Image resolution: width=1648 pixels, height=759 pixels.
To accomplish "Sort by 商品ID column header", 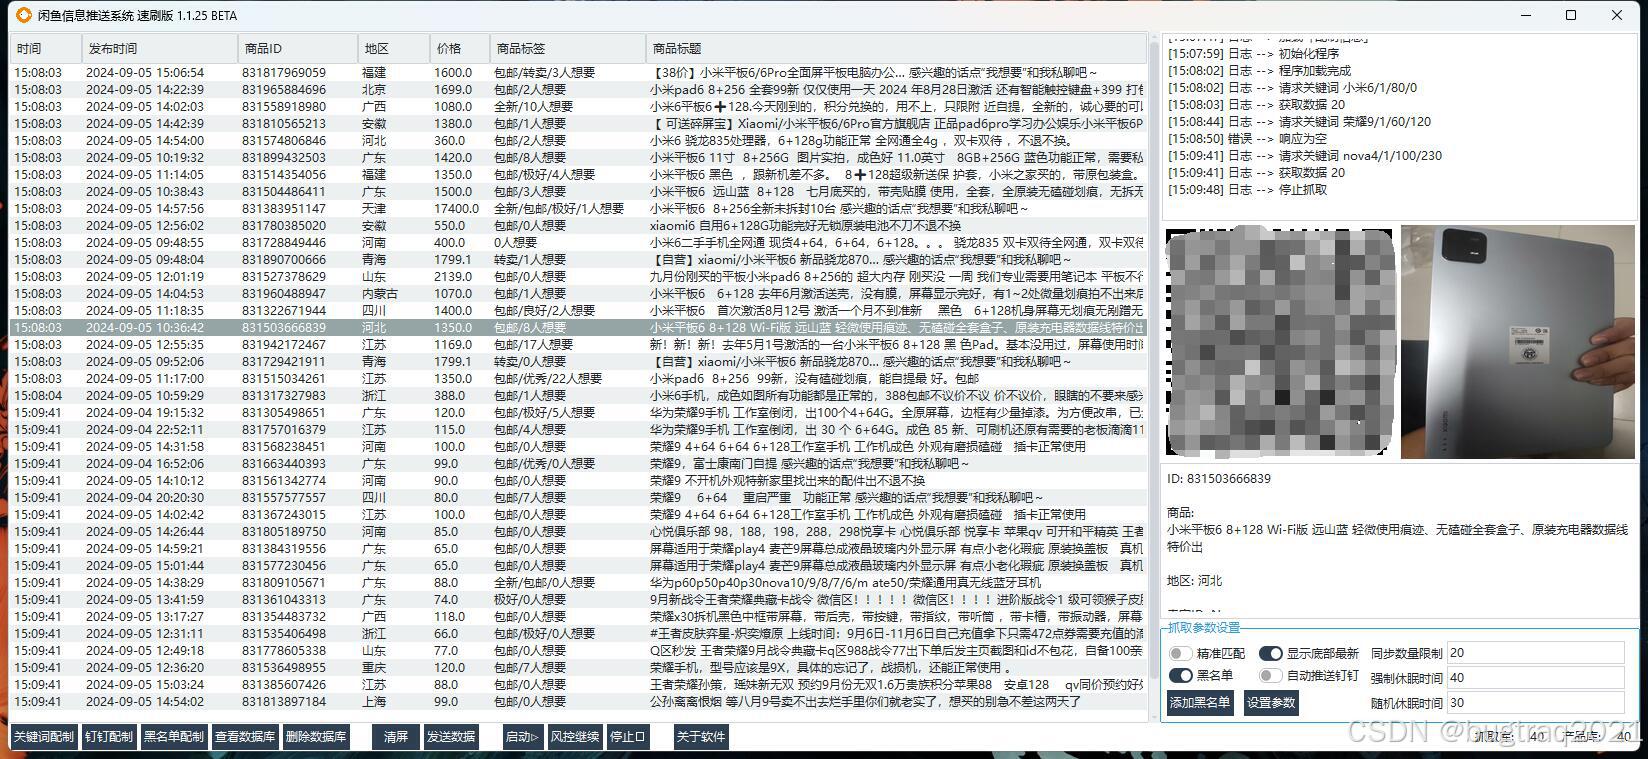I will (x=298, y=48).
